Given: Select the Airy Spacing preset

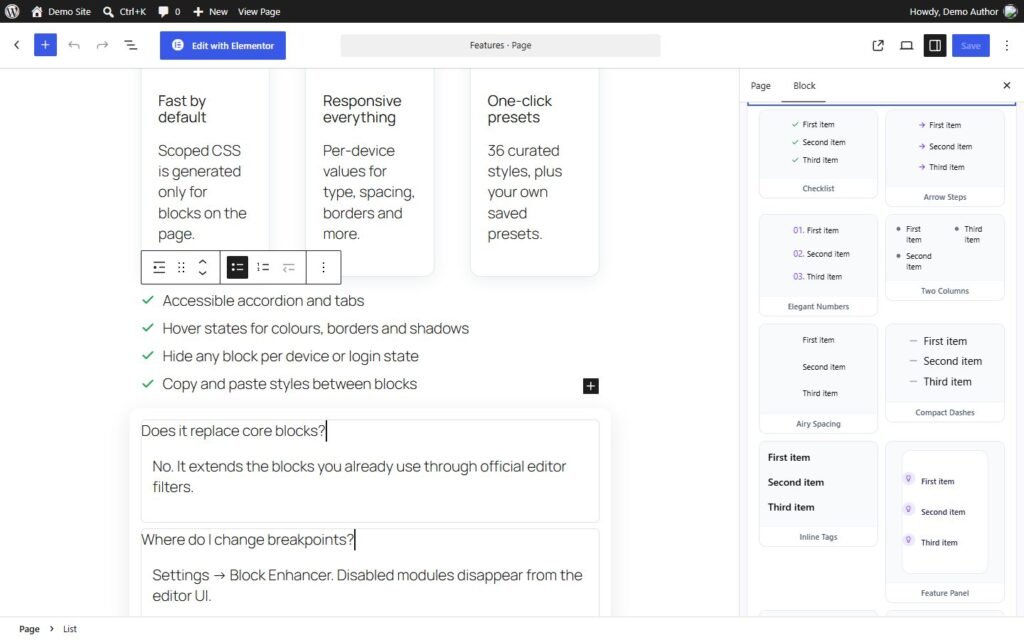Looking at the screenshot, I should point(818,379).
